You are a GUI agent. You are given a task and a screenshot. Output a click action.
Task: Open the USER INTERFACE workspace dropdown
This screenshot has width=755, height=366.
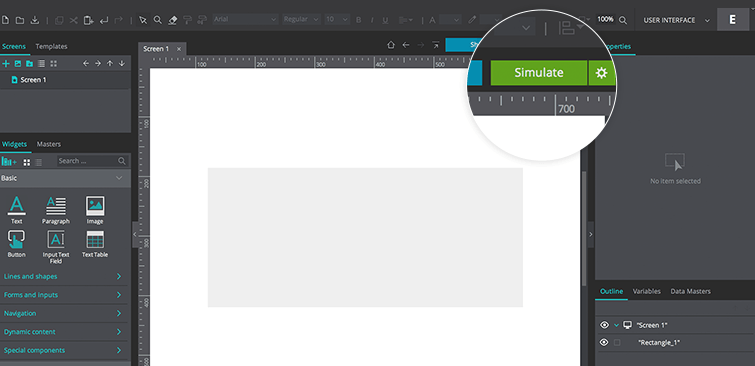(677, 20)
